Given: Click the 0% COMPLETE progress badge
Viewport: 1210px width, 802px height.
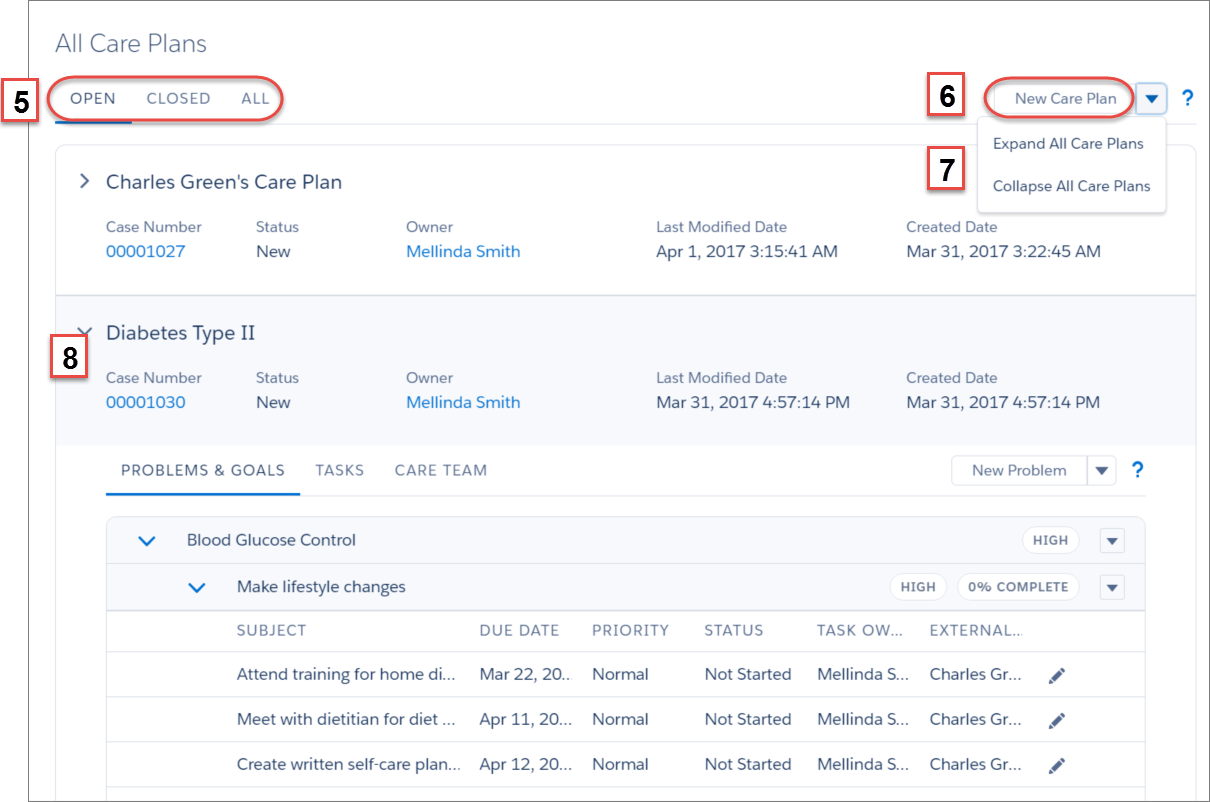Looking at the screenshot, I should (x=1018, y=587).
